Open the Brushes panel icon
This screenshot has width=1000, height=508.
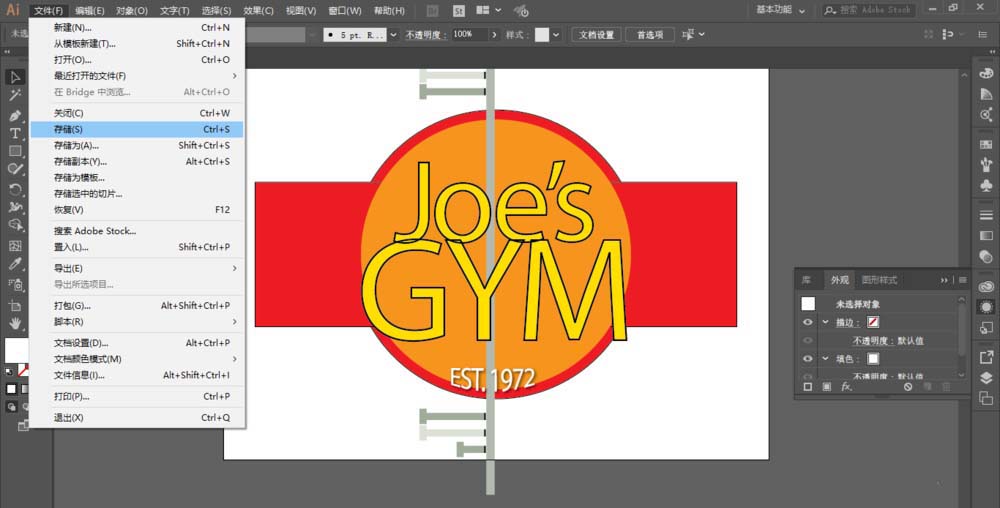(x=986, y=165)
